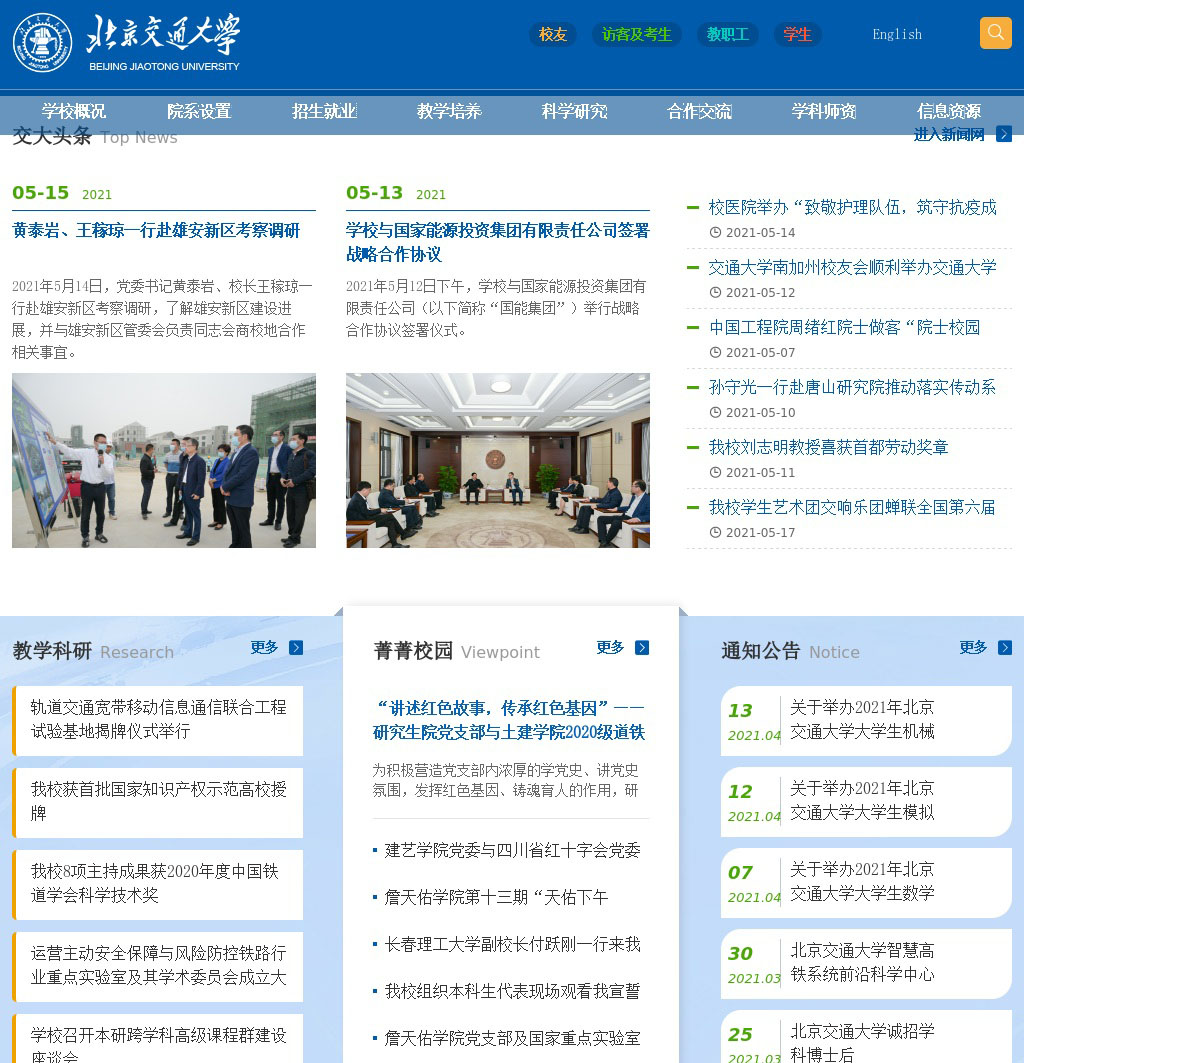Open the 合作交流 menu
The width and height of the screenshot is (1200, 1063).
pos(699,111)
